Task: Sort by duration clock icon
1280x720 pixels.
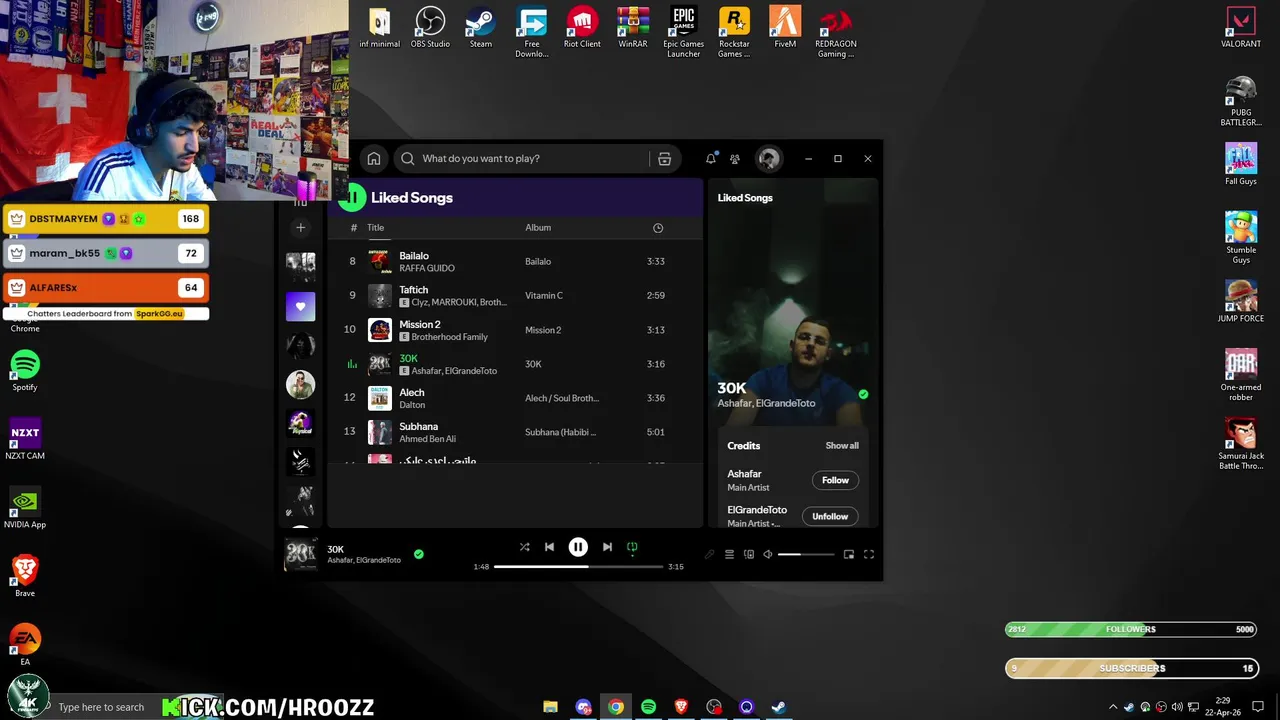Action: pos(658,228)
